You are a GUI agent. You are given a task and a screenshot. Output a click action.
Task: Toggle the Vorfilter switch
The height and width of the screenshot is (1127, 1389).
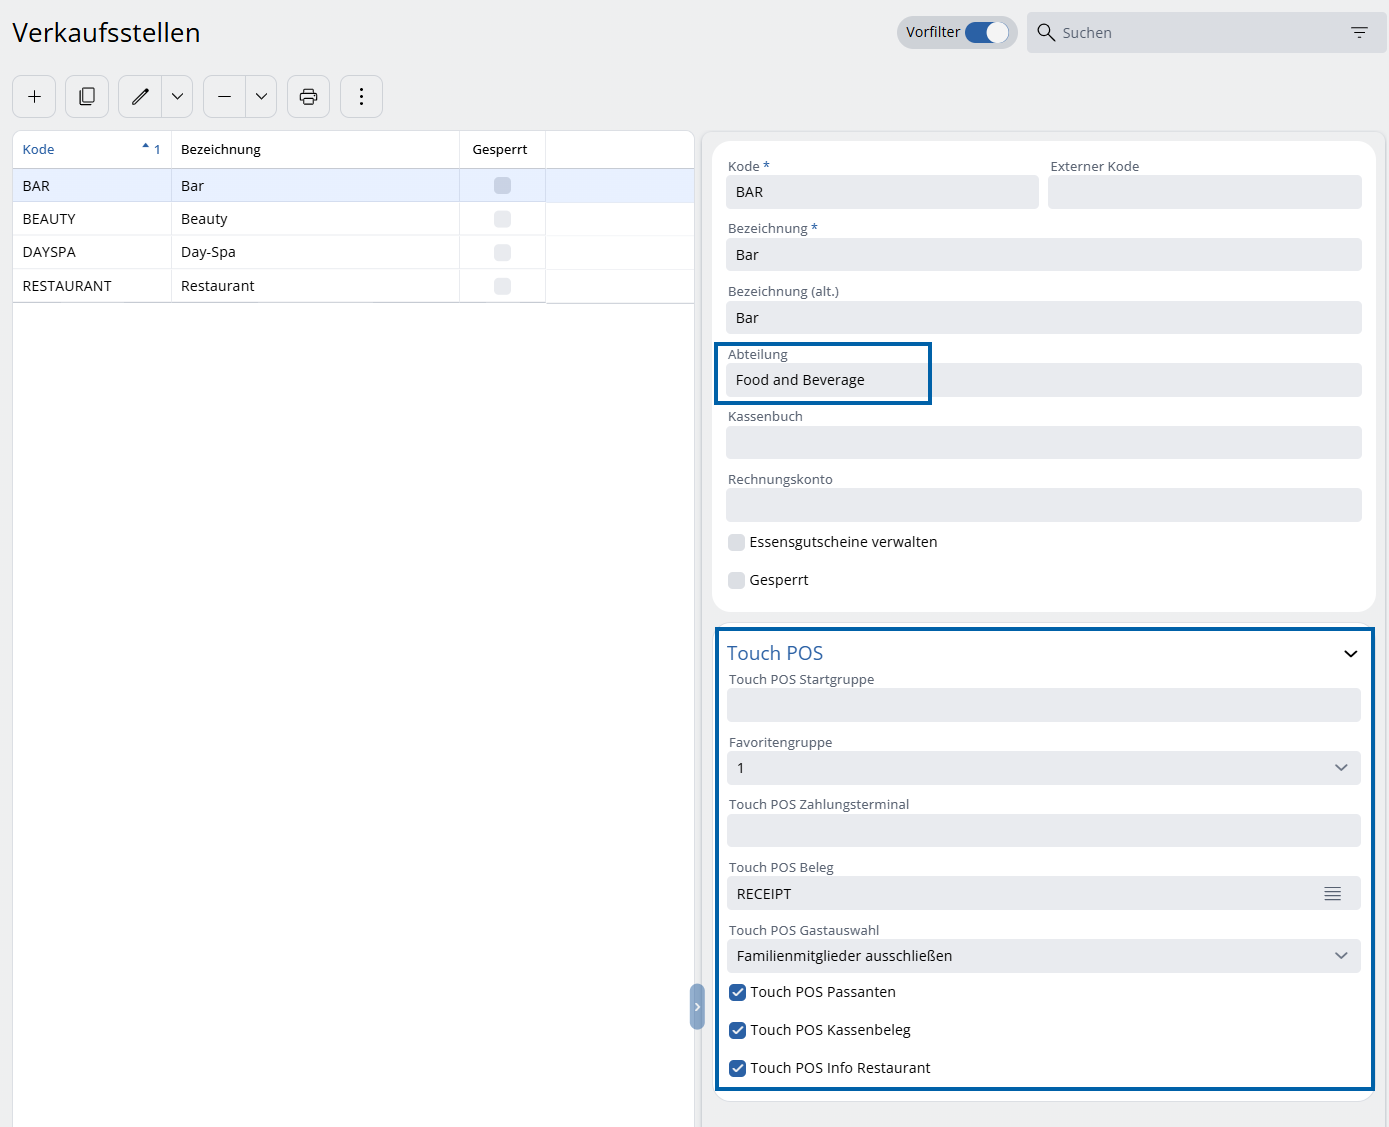(x=986, y=33)
